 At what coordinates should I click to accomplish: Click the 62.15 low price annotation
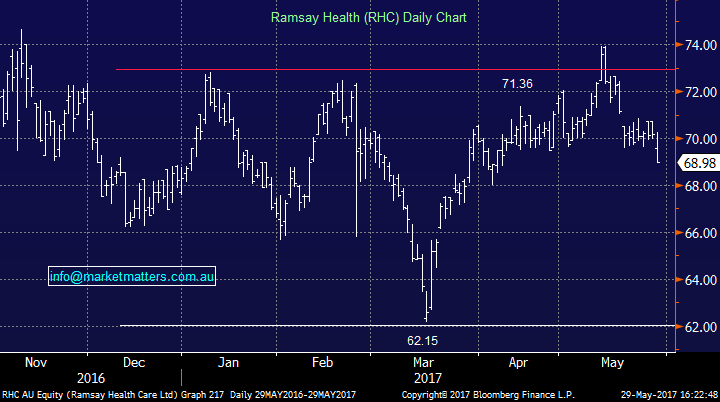(422, 340)
